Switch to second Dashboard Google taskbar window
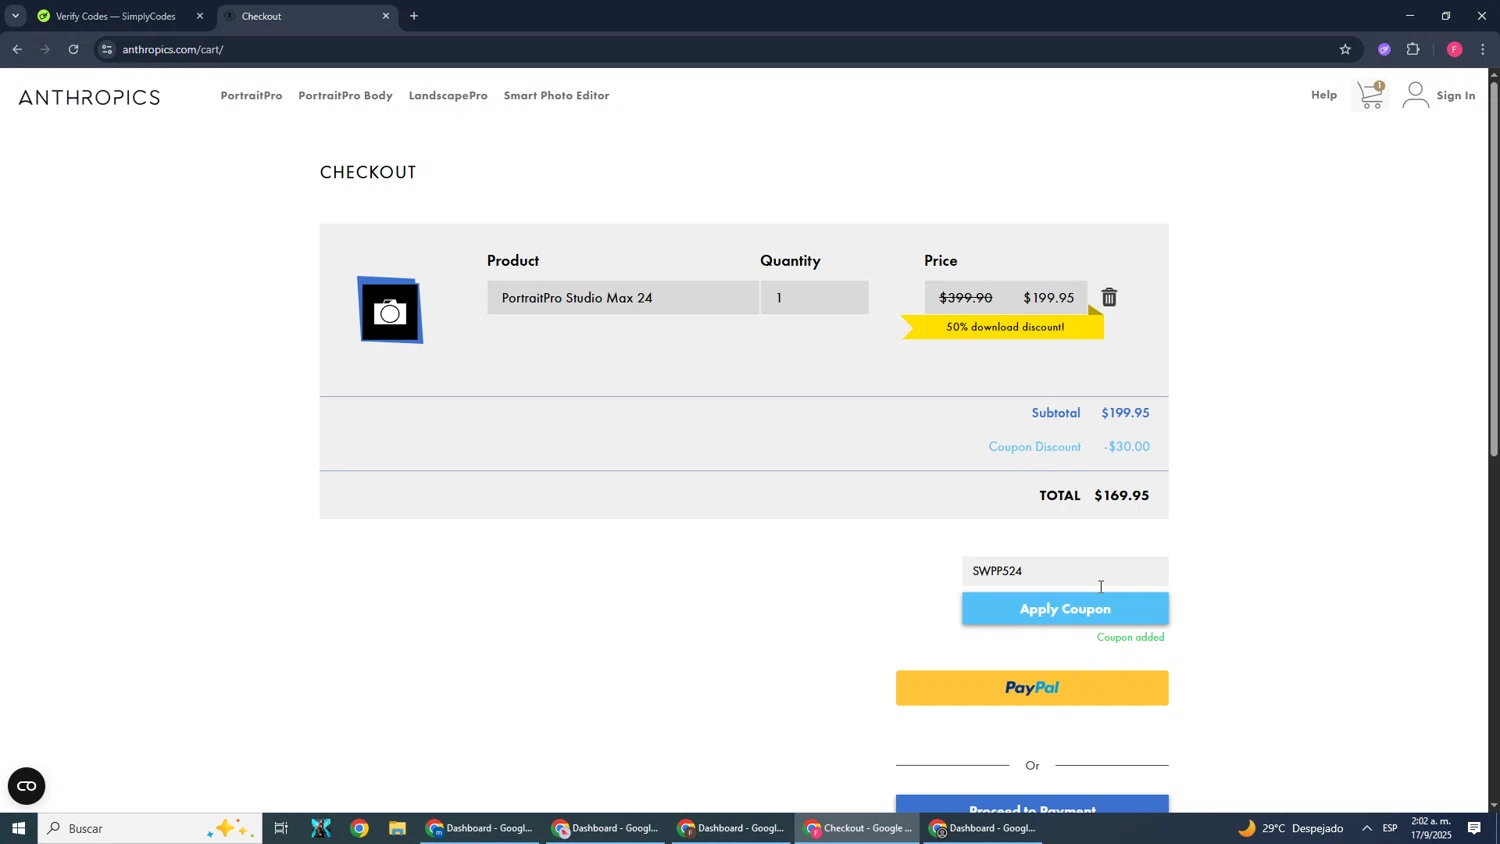Screen dimensions: 1500x844 [x=606, y=829]
